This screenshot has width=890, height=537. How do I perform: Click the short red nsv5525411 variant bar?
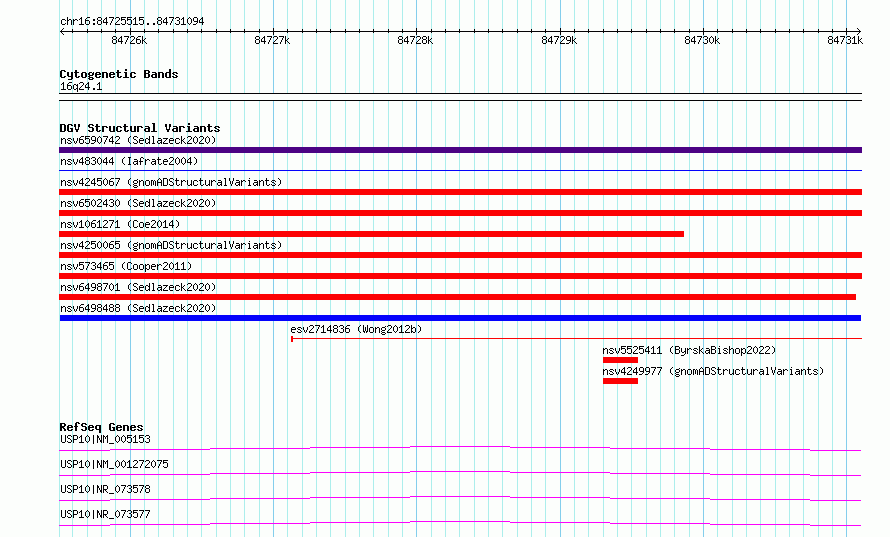[x=620, y=360]
